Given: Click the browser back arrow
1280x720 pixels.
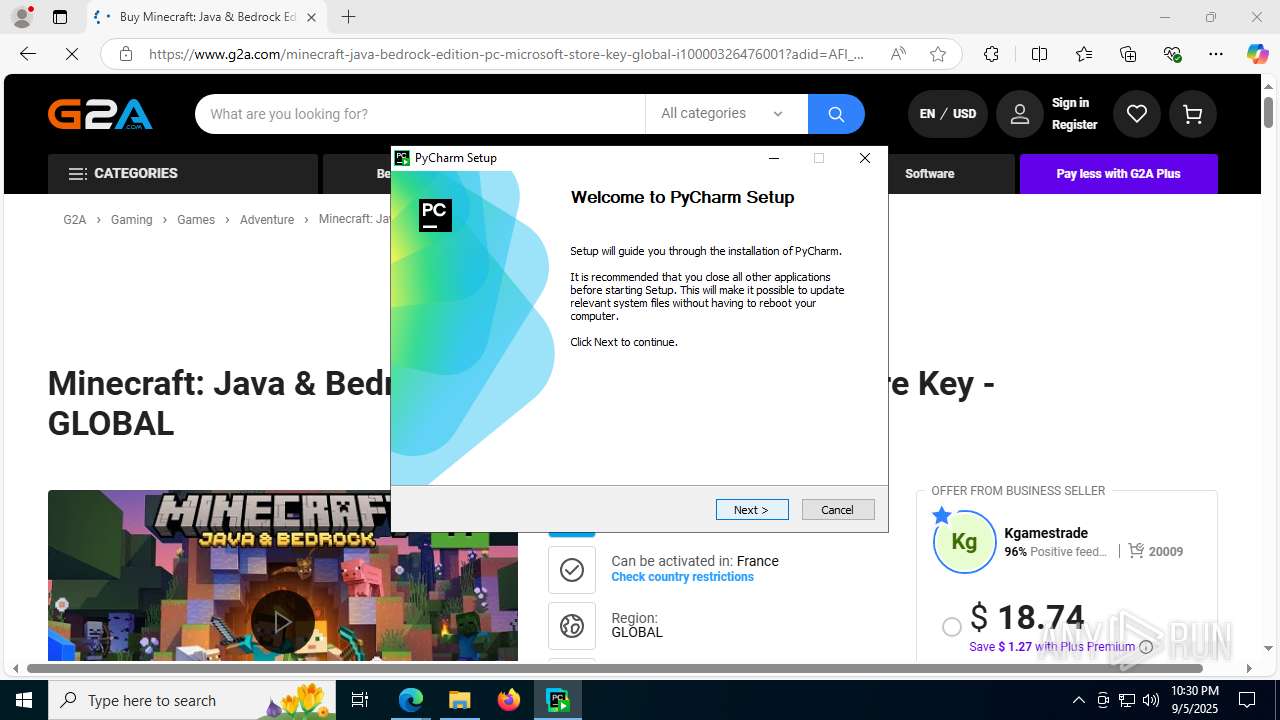Looking at the screenshot, I should (28, 54).
